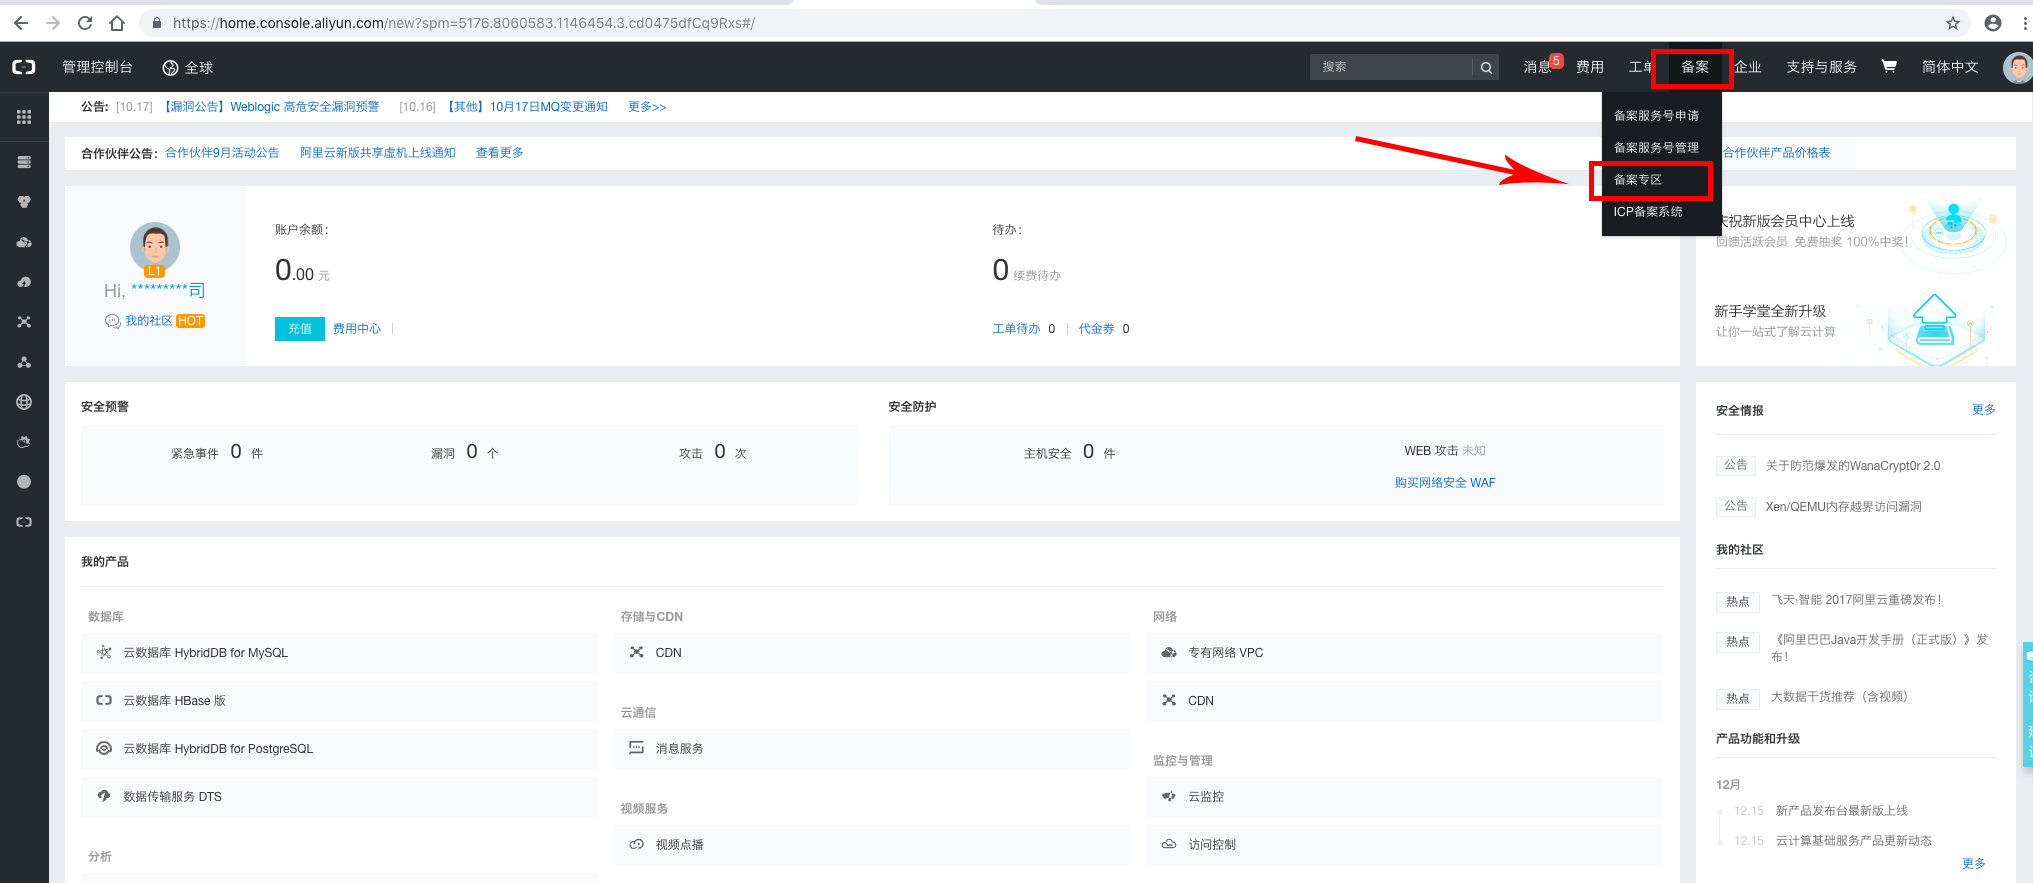
Task: Click the 专有网络 VPC cloud icon
Action: pos(1169,652)
